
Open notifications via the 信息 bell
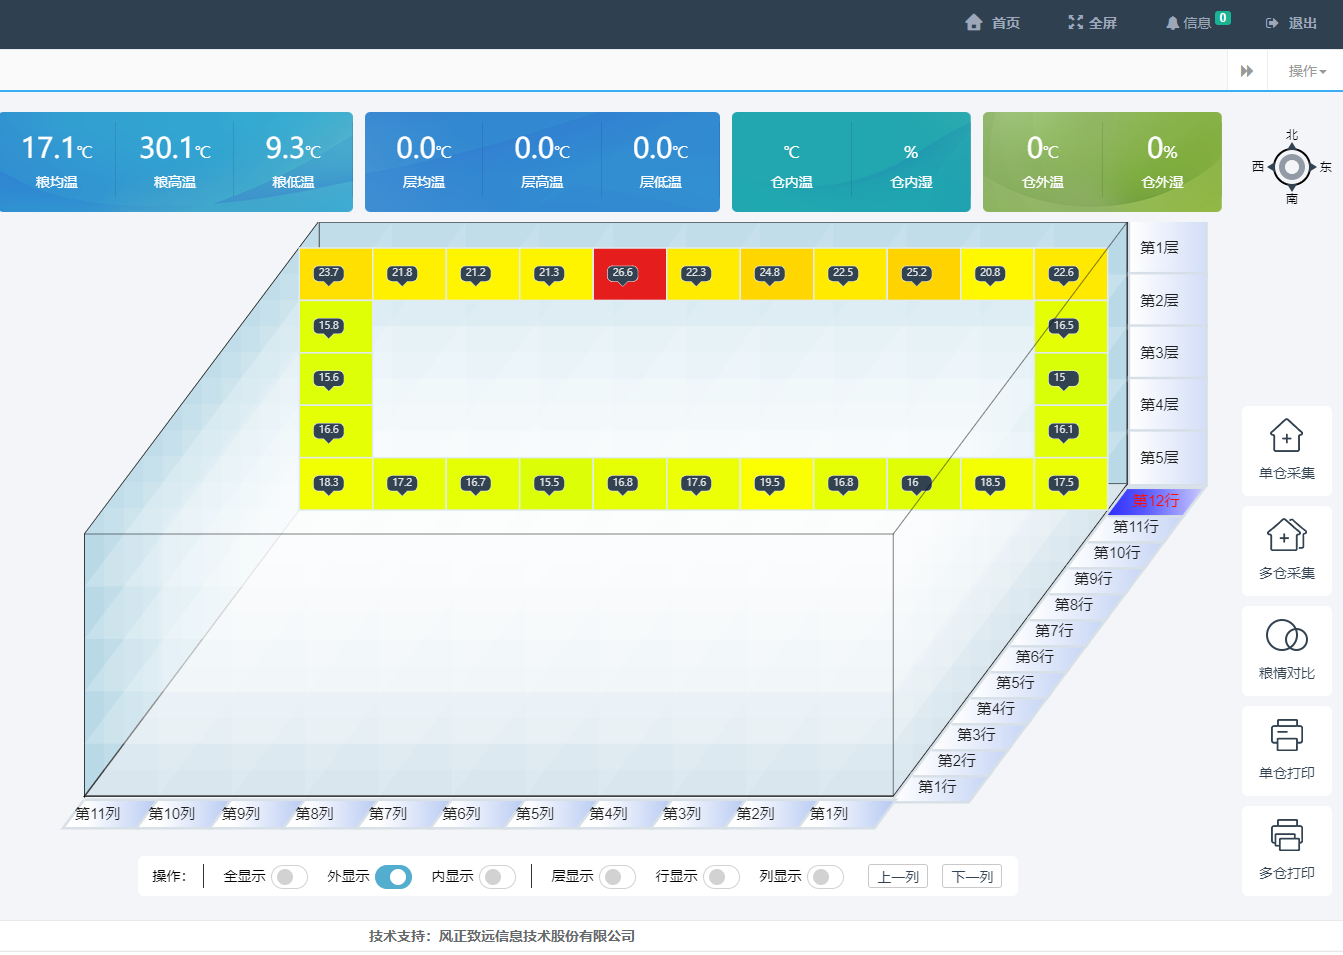click(1173, 23)
